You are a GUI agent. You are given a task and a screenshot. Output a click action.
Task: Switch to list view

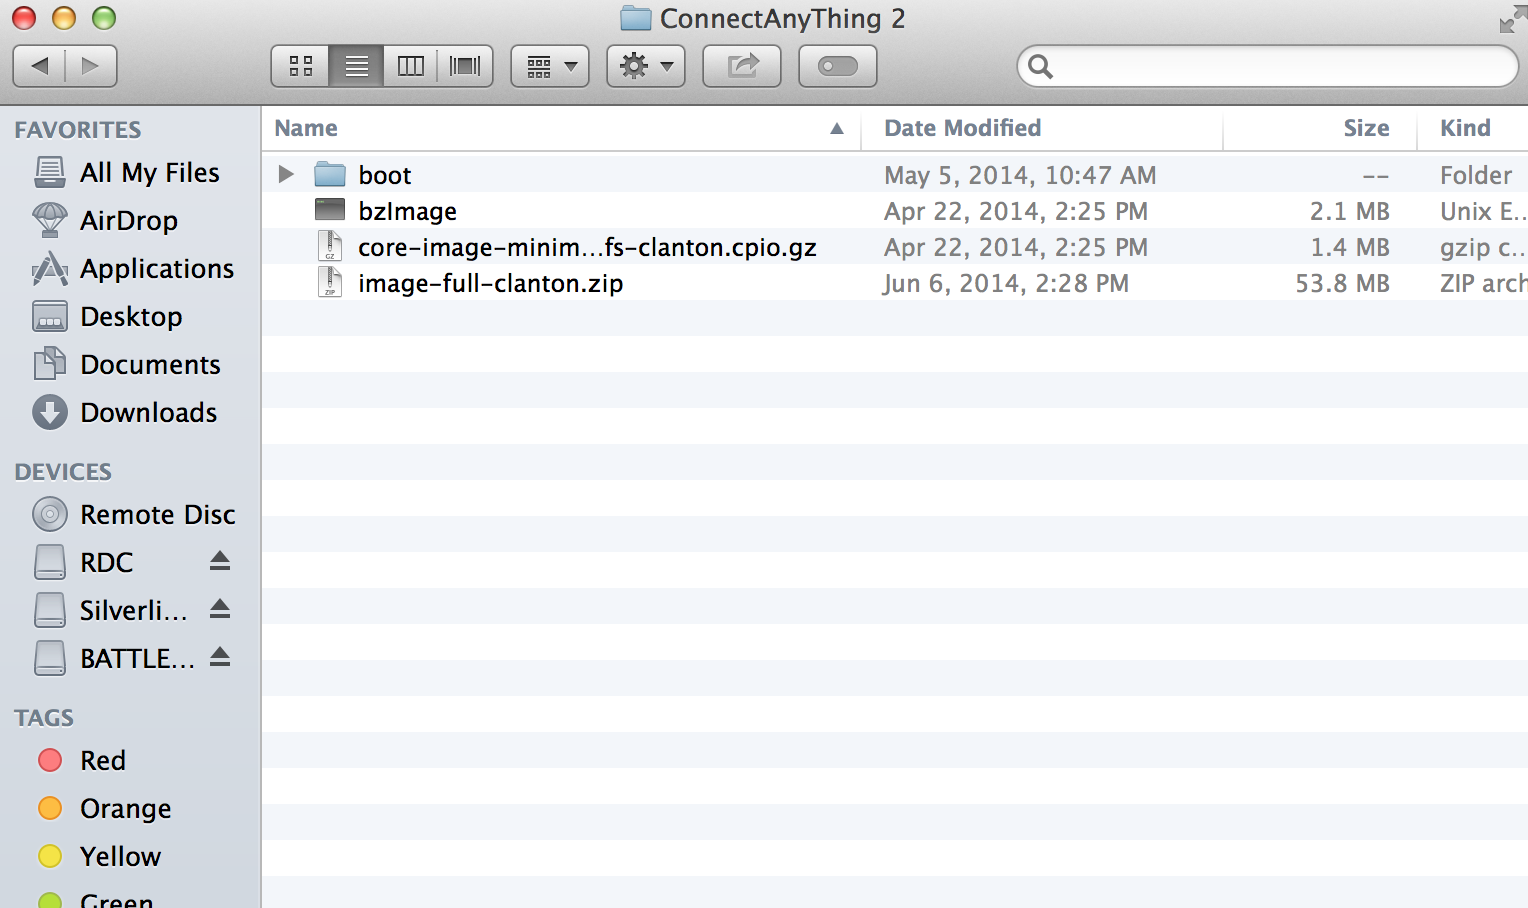[x=356, y=66]
